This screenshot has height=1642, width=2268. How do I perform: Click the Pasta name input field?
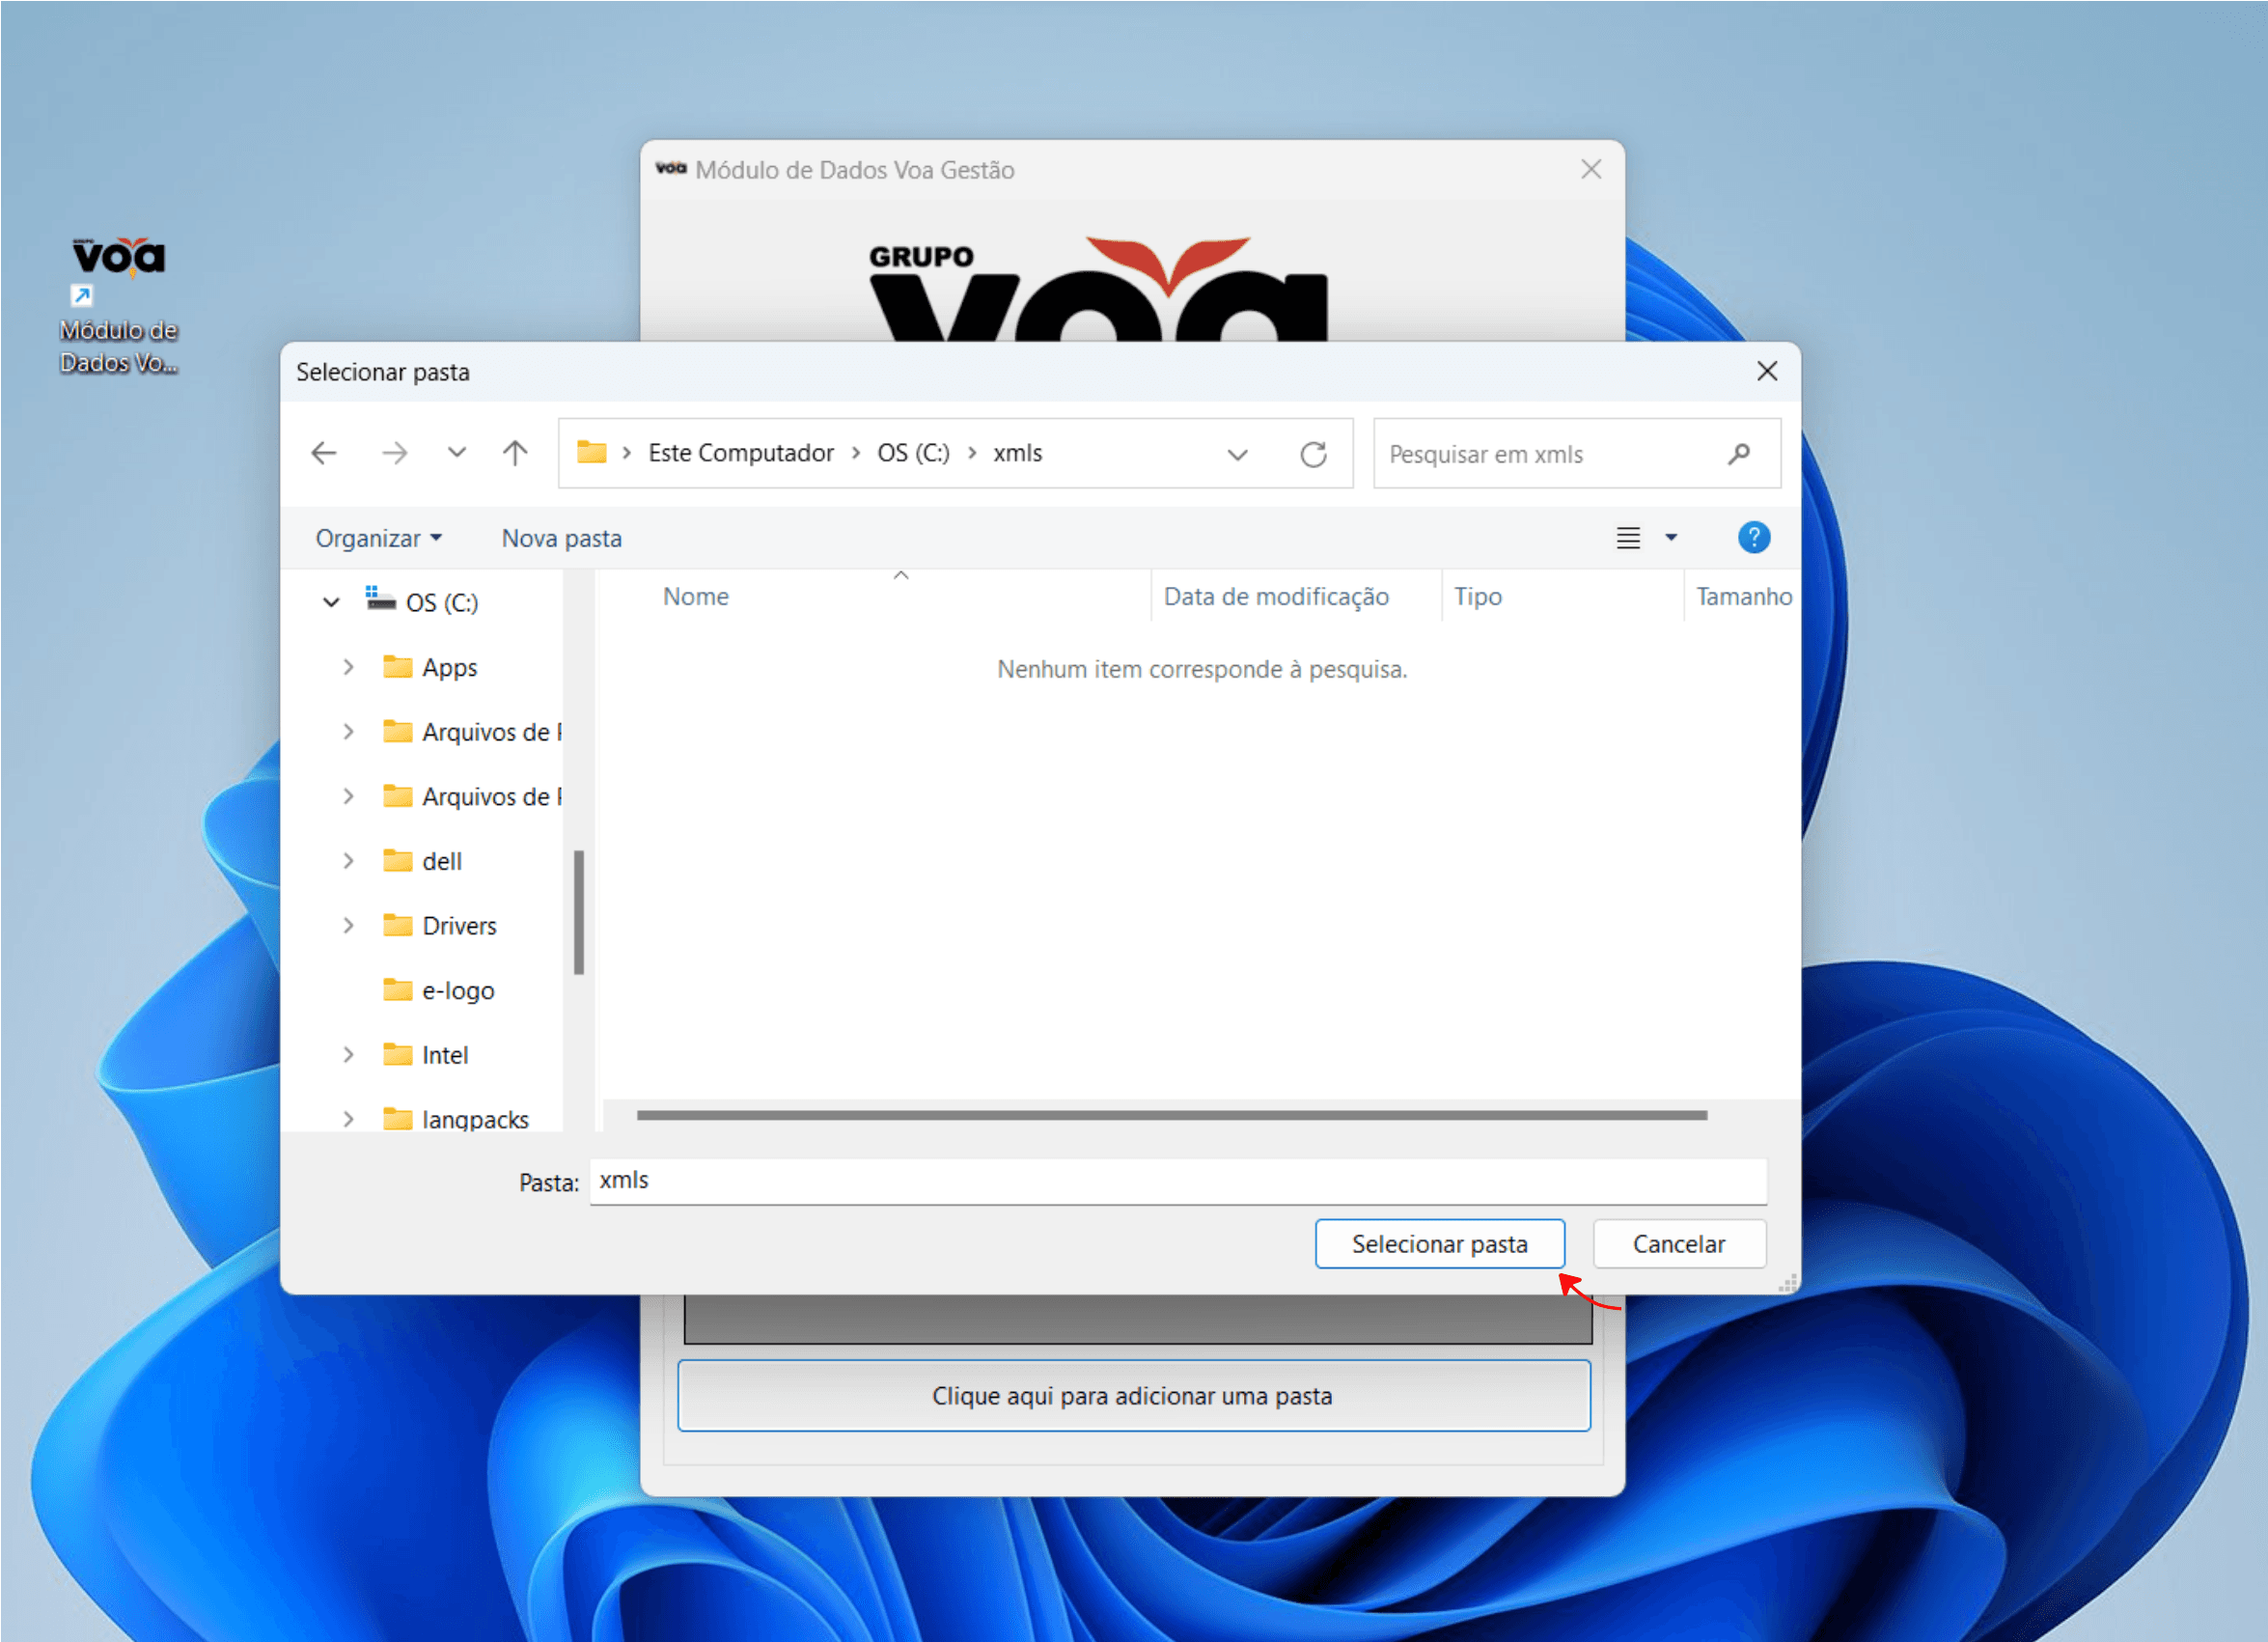[1177, 1181]
